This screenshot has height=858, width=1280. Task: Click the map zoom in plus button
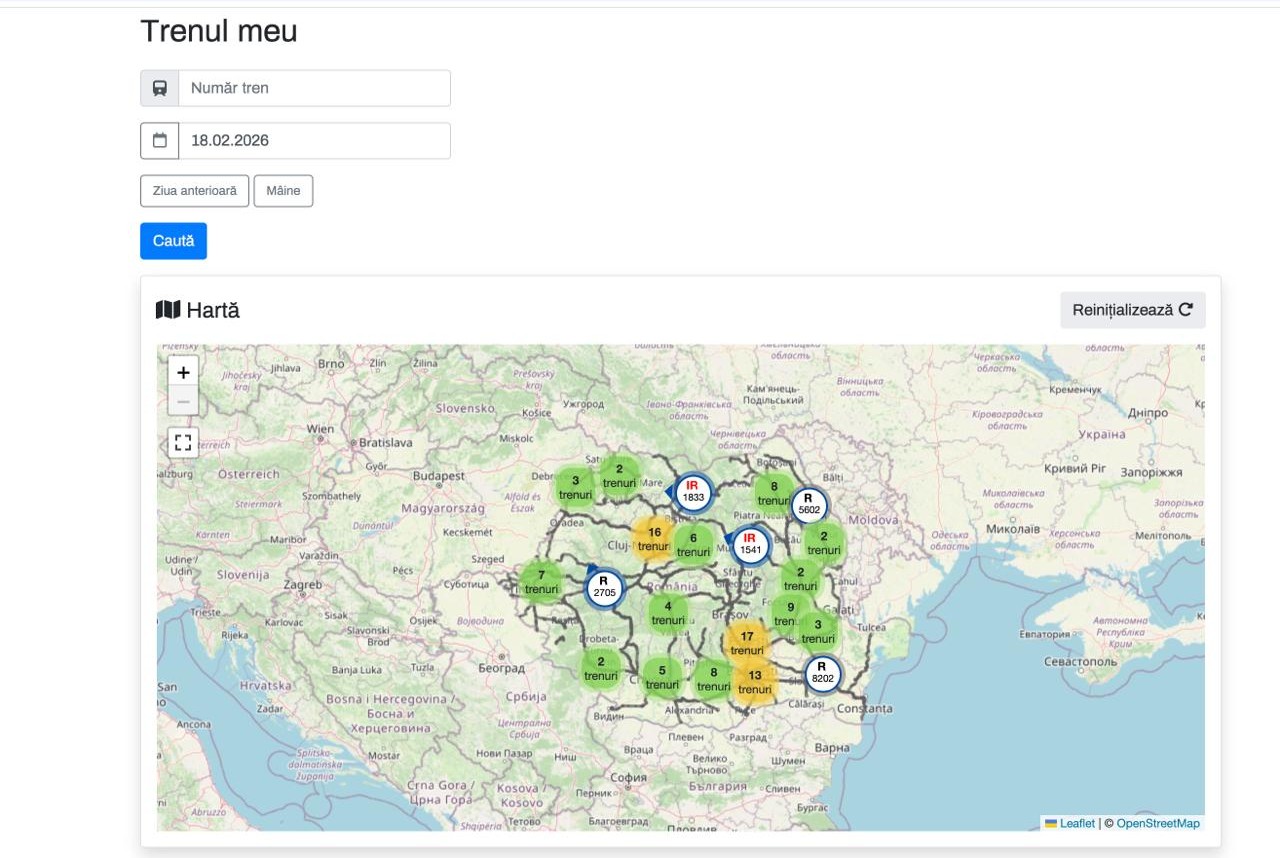point(183,372)
